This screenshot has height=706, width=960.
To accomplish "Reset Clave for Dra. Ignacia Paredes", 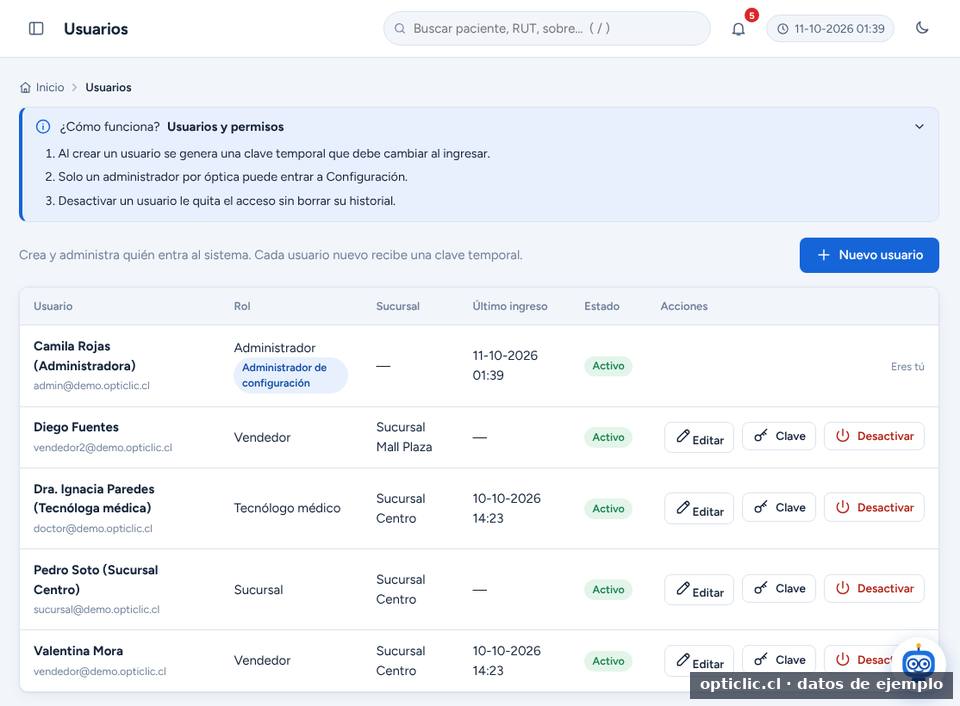I will (x=779, y=507).
